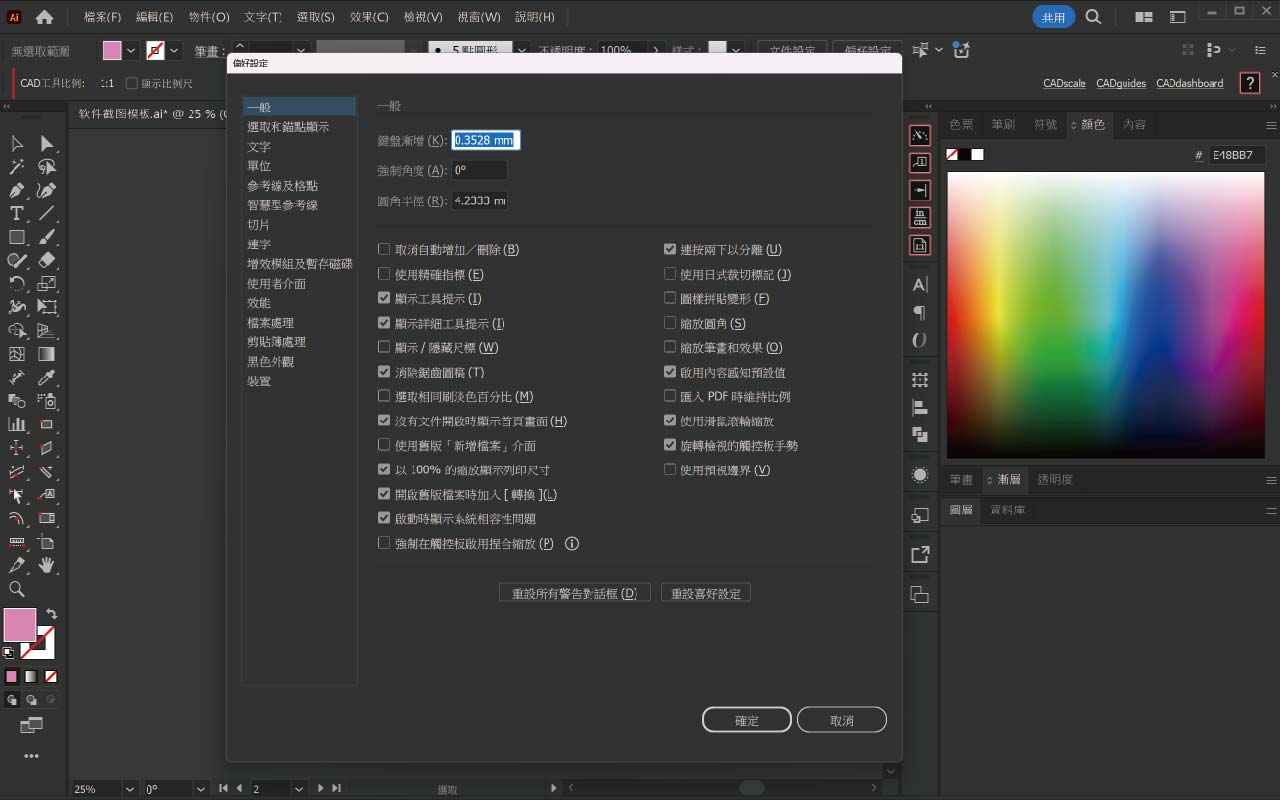Open the fill color dropdown arrow

pyautogui.click(x=131, y=50)
